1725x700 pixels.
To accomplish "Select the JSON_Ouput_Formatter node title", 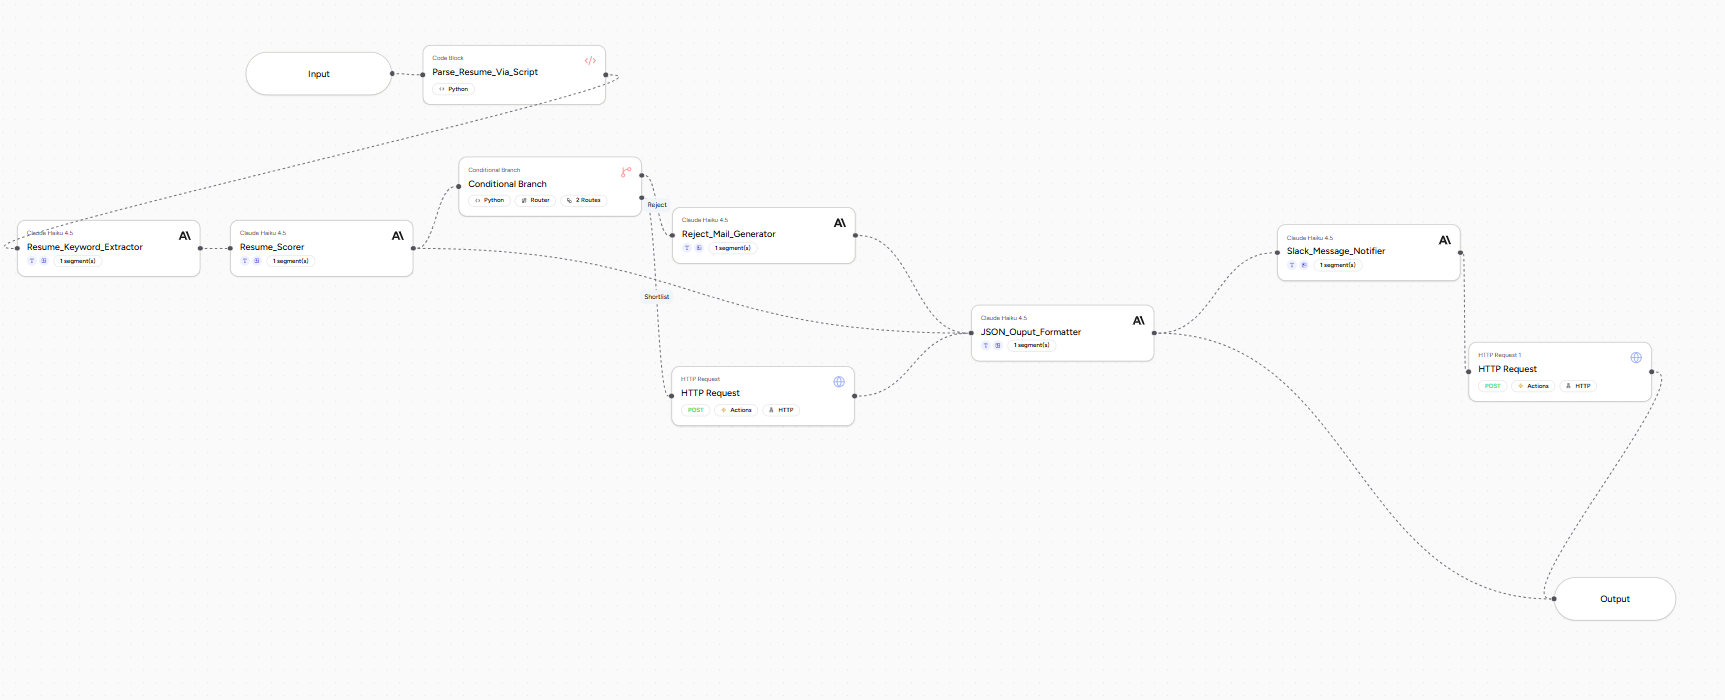I will [x=1031, y=332].
